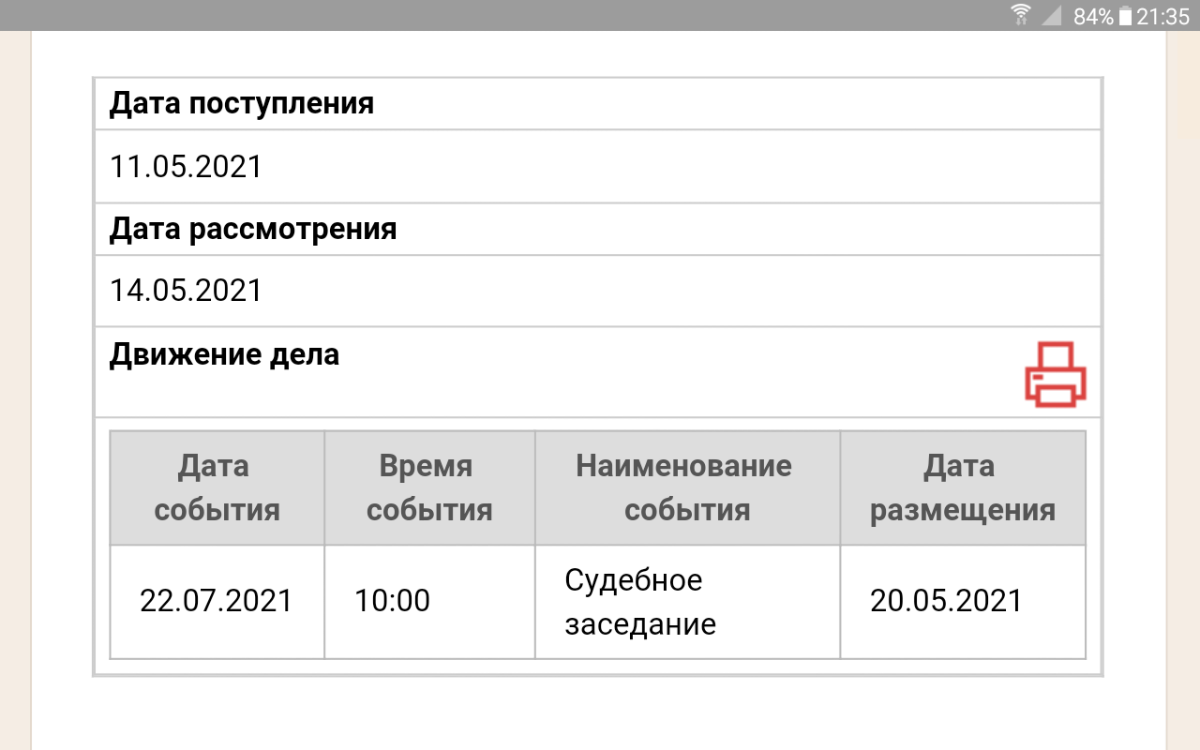Image resolution: width=1200 pixels, height=750 pixels.
Task: Select the event date 22.07.2021 cell
Action: pos(217,601)
